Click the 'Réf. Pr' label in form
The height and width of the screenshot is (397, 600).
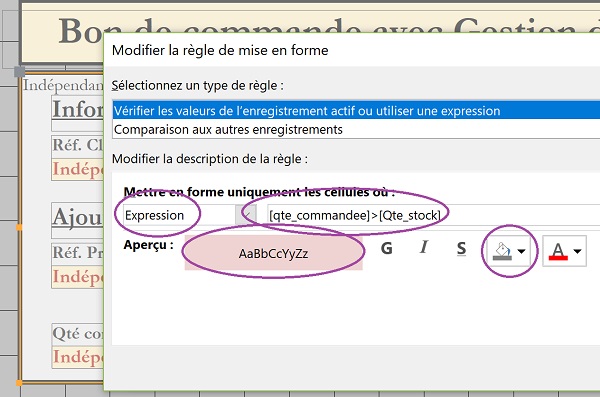pyautogui.click(x=78, y=253)
